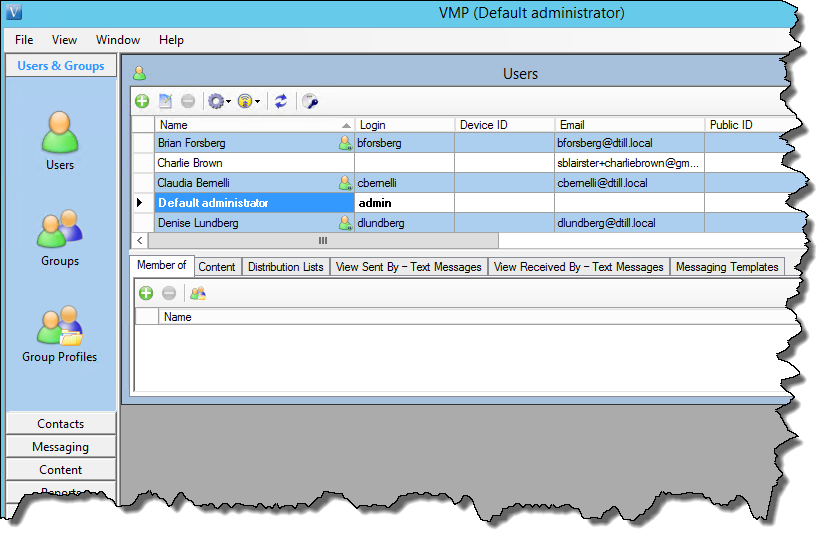This screenshot has width=834, height=548.
Task: Click the green Add user icon in Users toolbar
Action: 143,101
